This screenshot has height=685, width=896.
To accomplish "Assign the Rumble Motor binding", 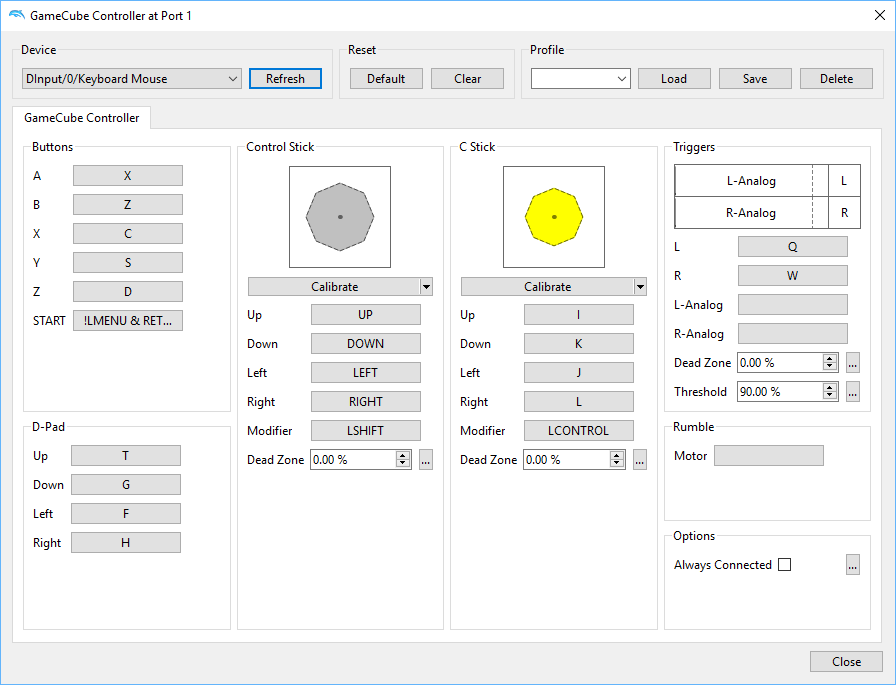I will pyautogui.click(x=769, y=456).
